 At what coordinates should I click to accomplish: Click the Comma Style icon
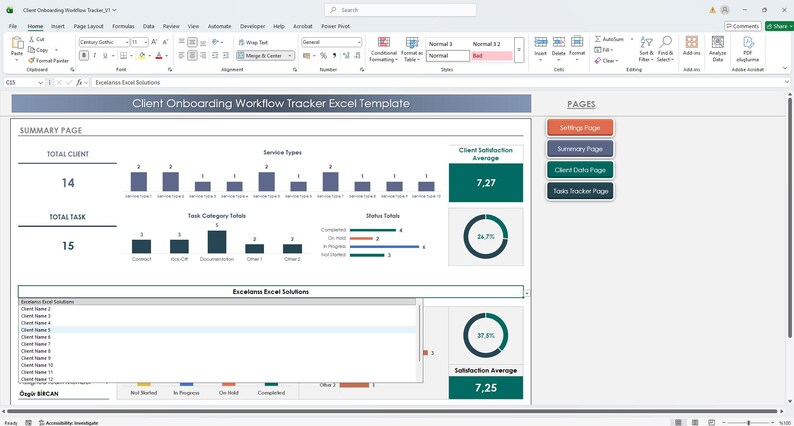pyautogui.click(x=334, y=56)
